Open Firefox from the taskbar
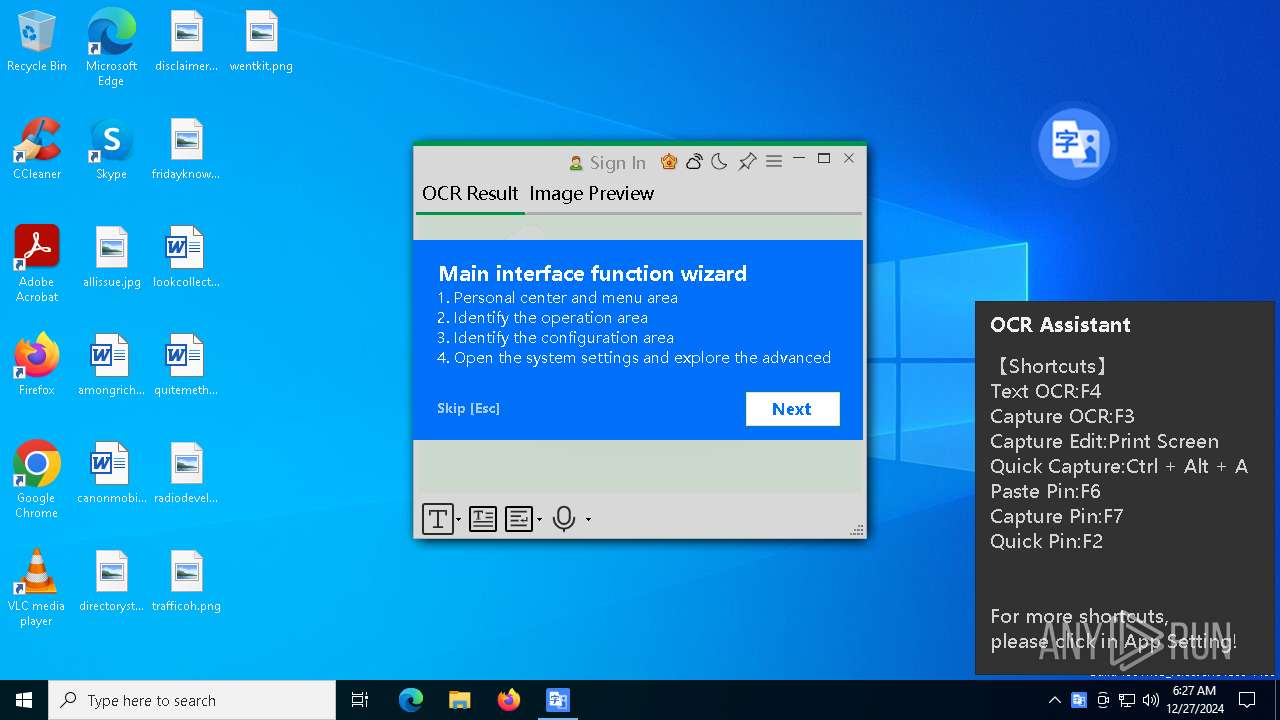 tap(509, 700)
